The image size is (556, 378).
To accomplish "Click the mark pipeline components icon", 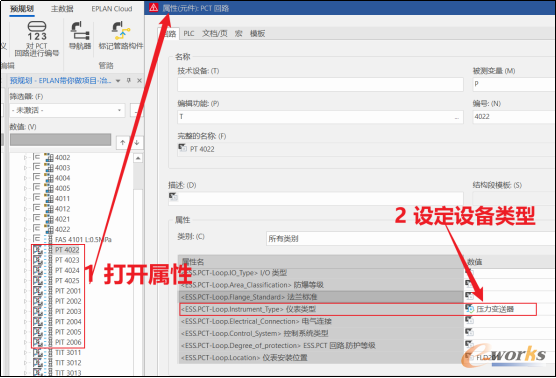I will click(x=121, y=31).
